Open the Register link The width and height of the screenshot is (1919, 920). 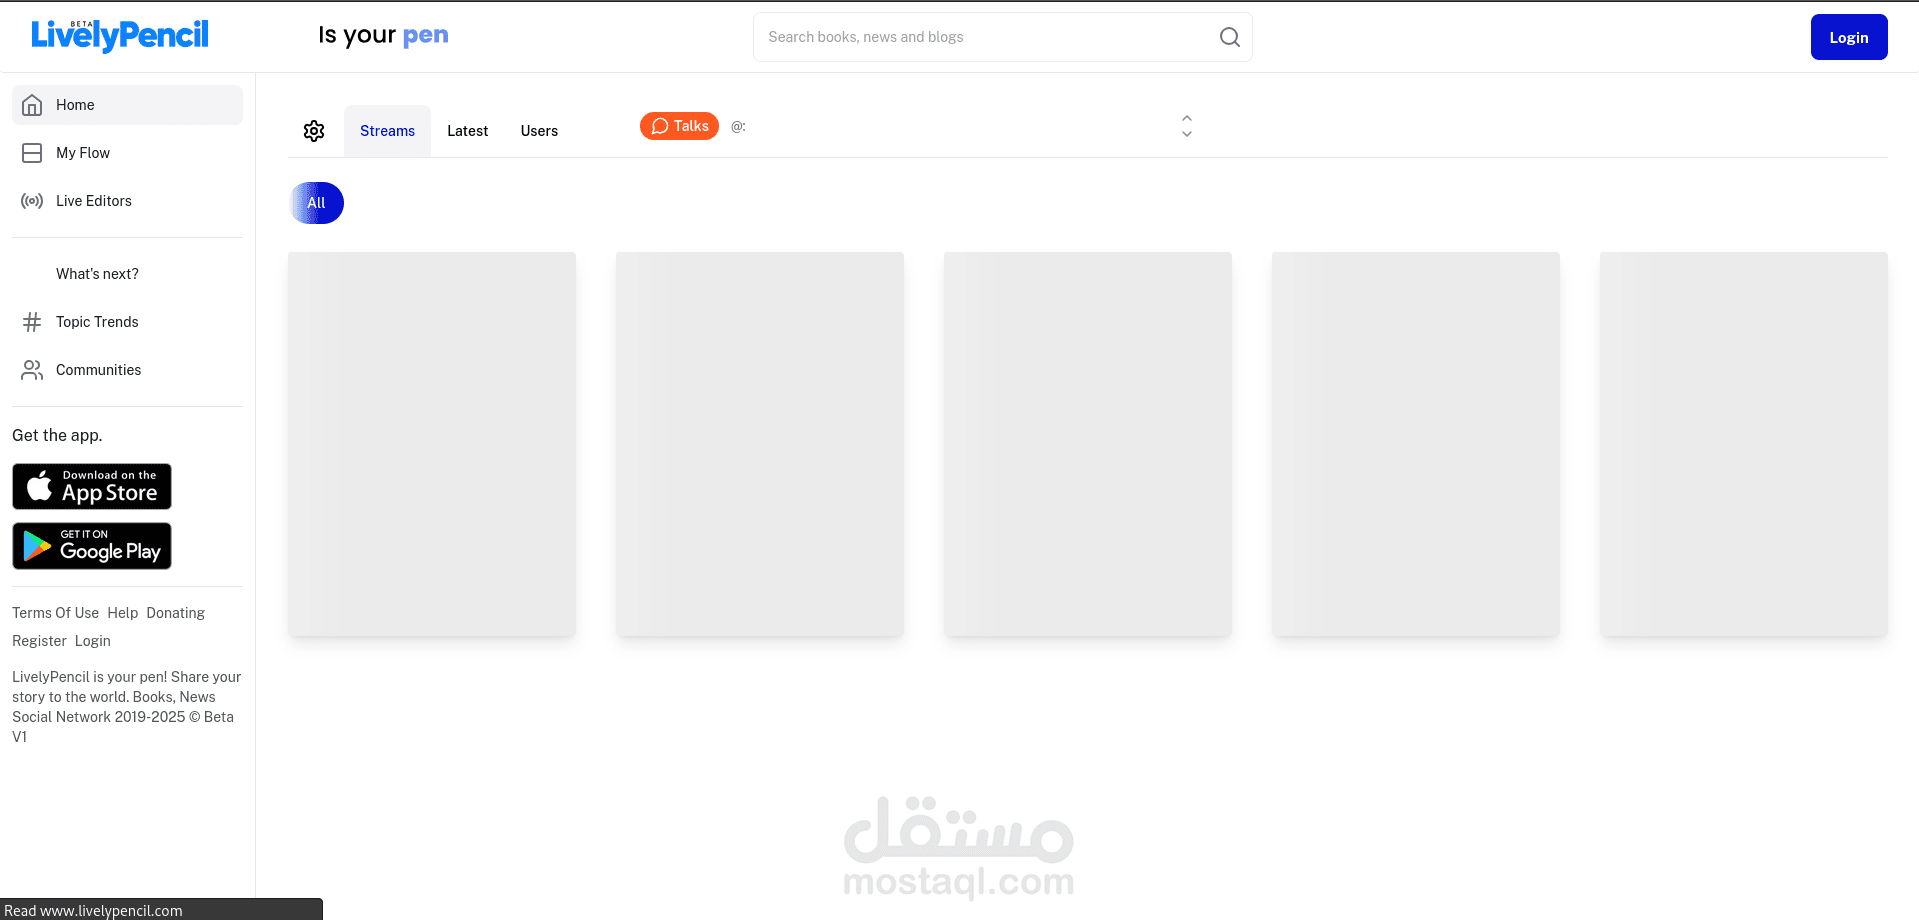[x=39, y=641]
